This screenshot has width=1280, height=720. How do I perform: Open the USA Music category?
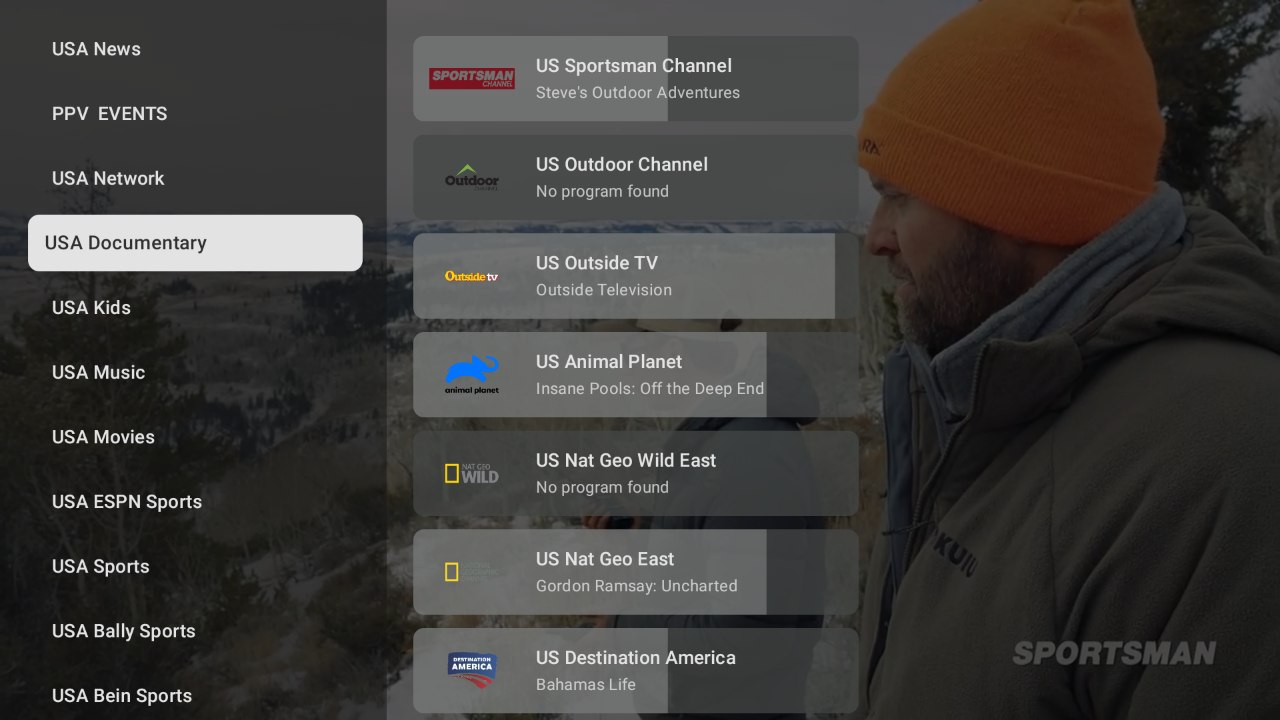98,372
